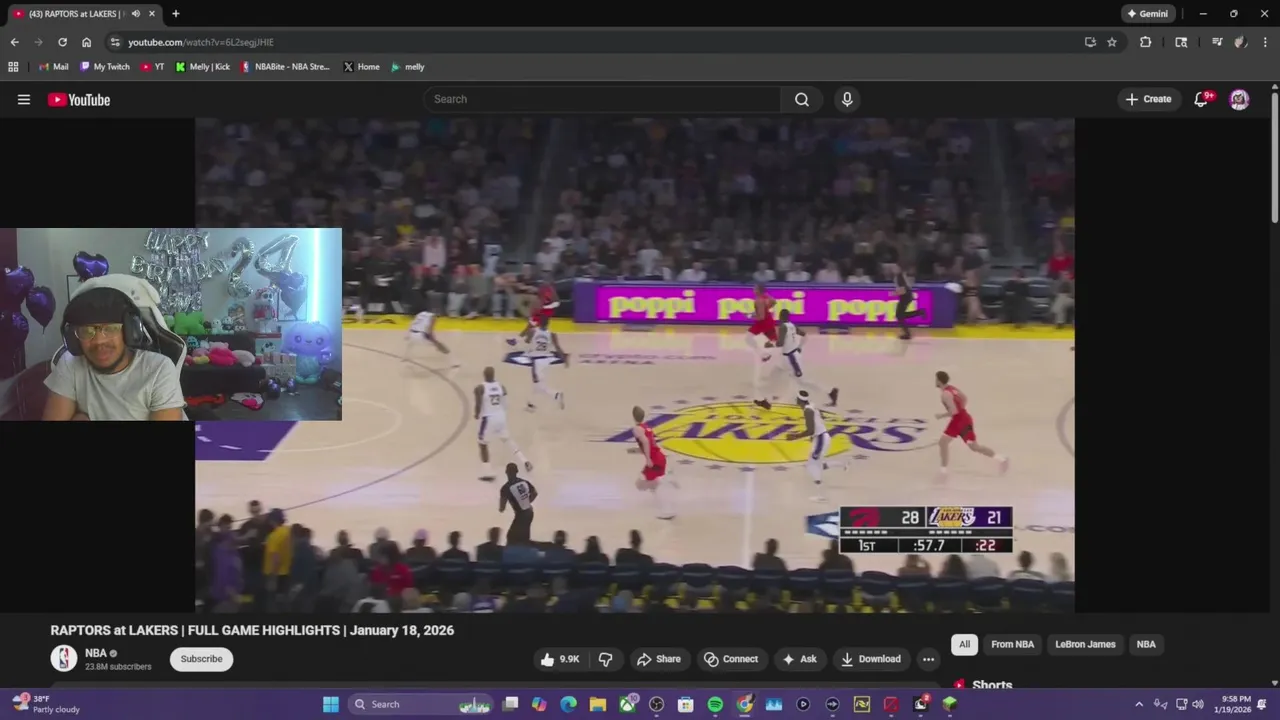Open the My Twitch bookmark
The width and height of the screenshot is (1280, 720).
[105, 67]
